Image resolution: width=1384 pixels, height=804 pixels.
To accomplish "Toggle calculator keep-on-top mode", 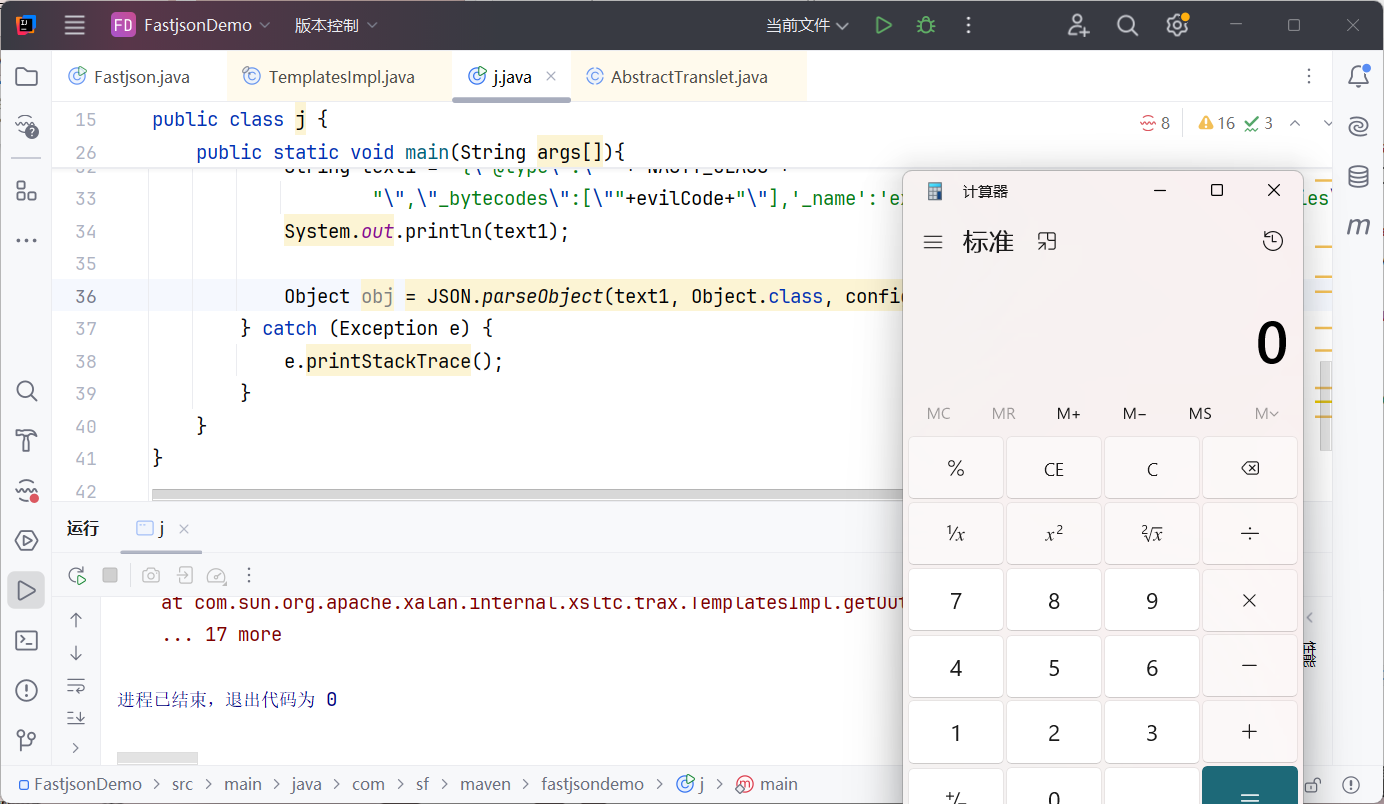I will (1047, 241).
